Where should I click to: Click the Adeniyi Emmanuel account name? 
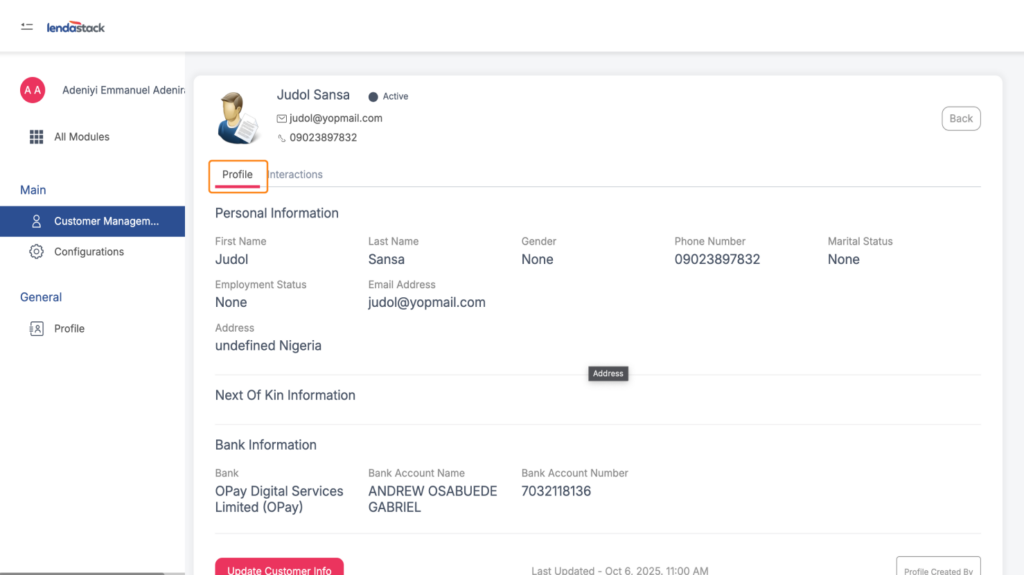pyautogui.click(x=123, y=90)
